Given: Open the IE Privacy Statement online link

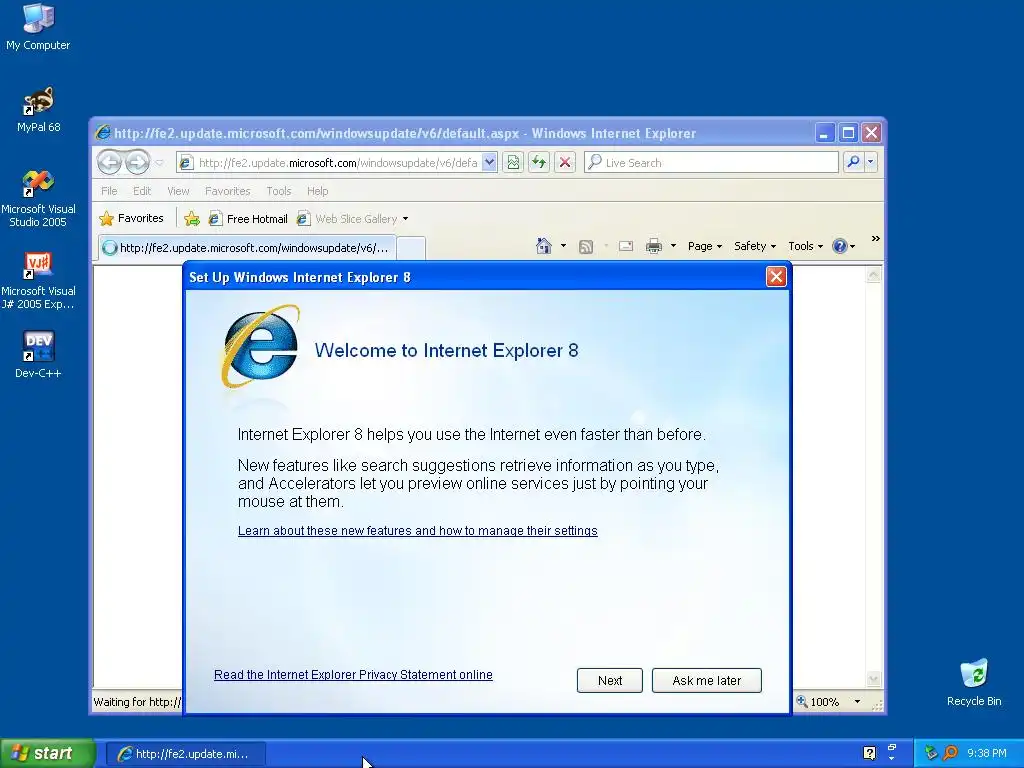Looking at the screenshot, I should pos(353,675).
